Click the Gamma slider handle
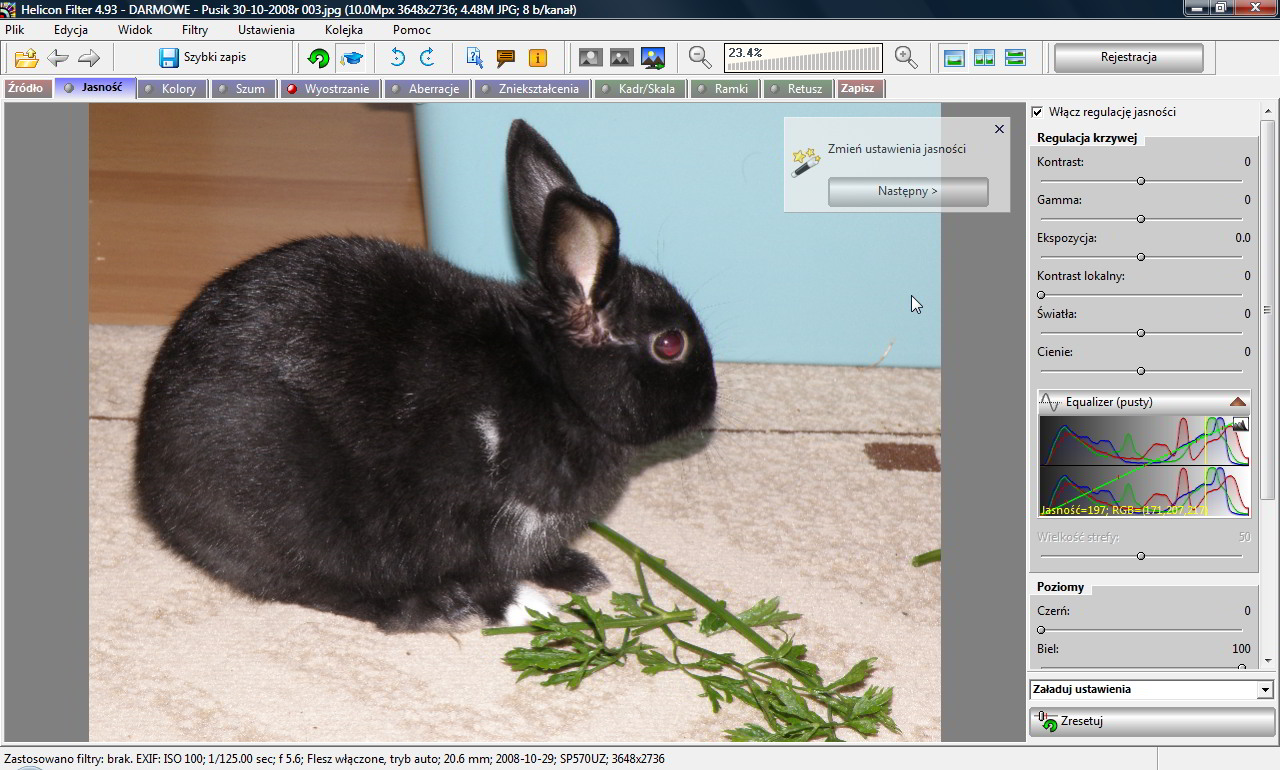 pyautogui.click(x=1141, y=219)
